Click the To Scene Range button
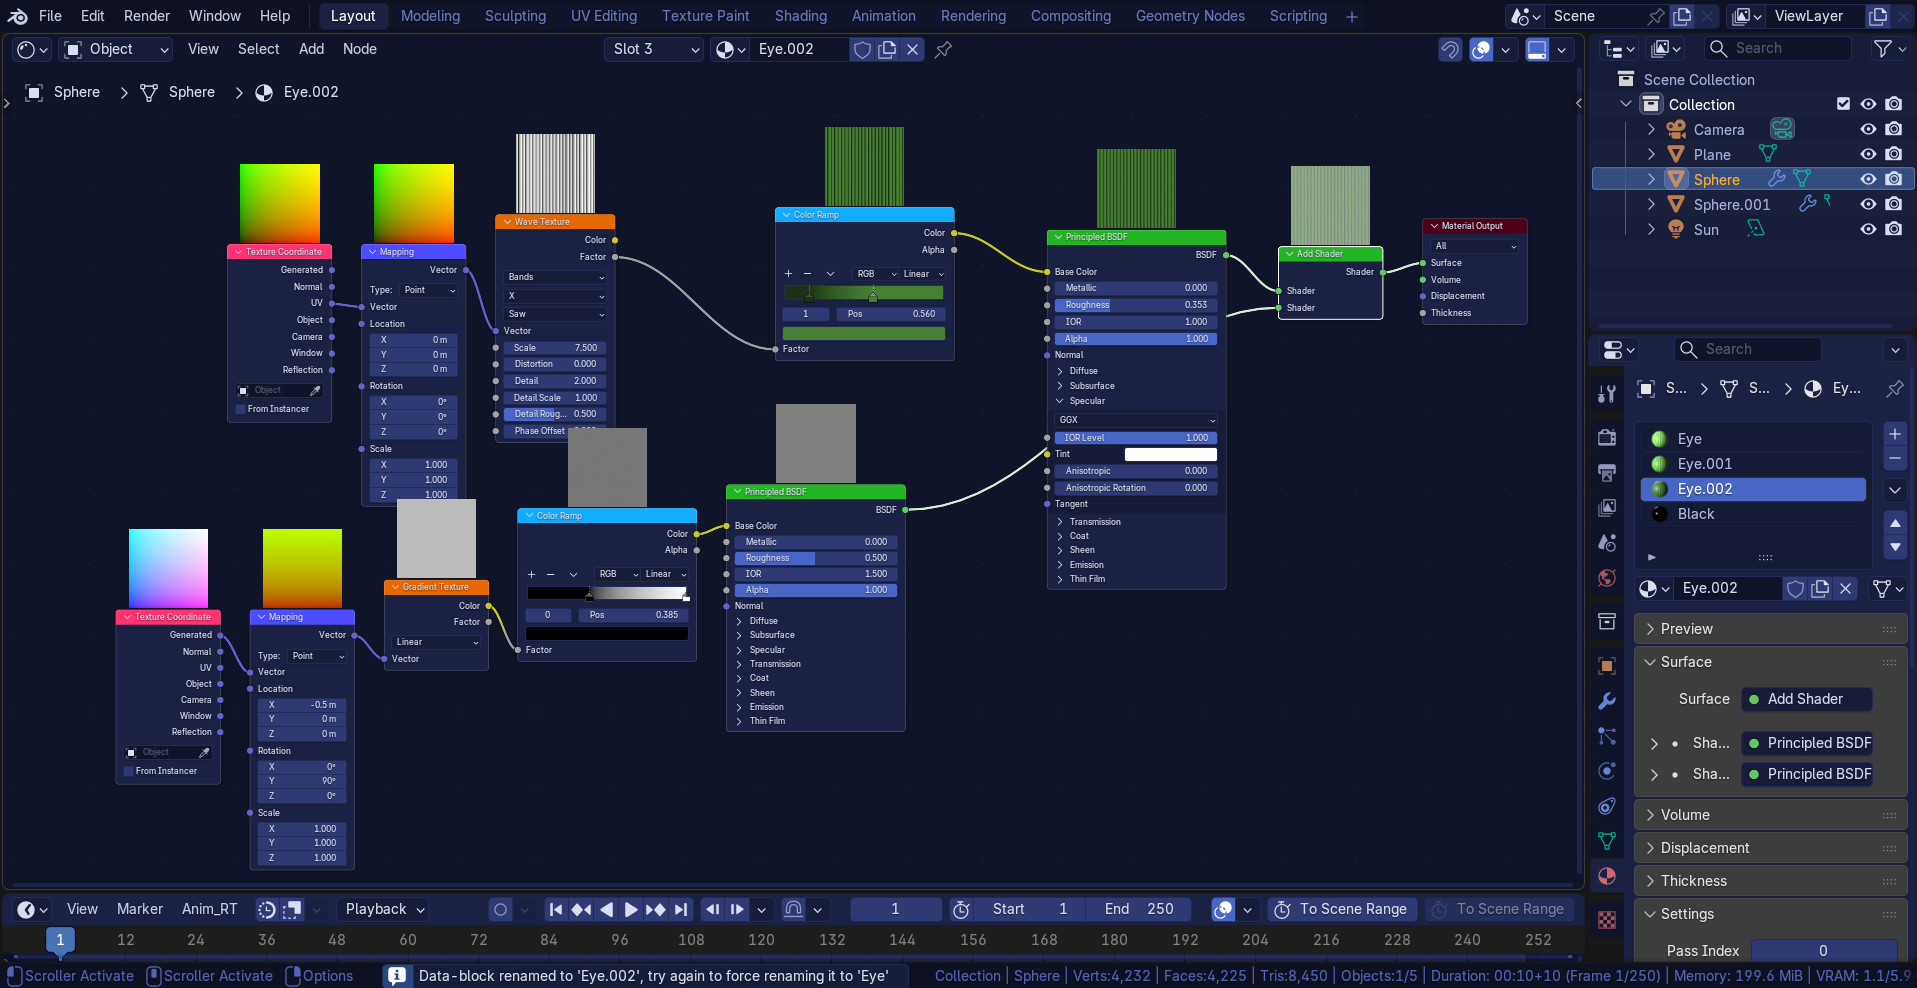 1341,909
